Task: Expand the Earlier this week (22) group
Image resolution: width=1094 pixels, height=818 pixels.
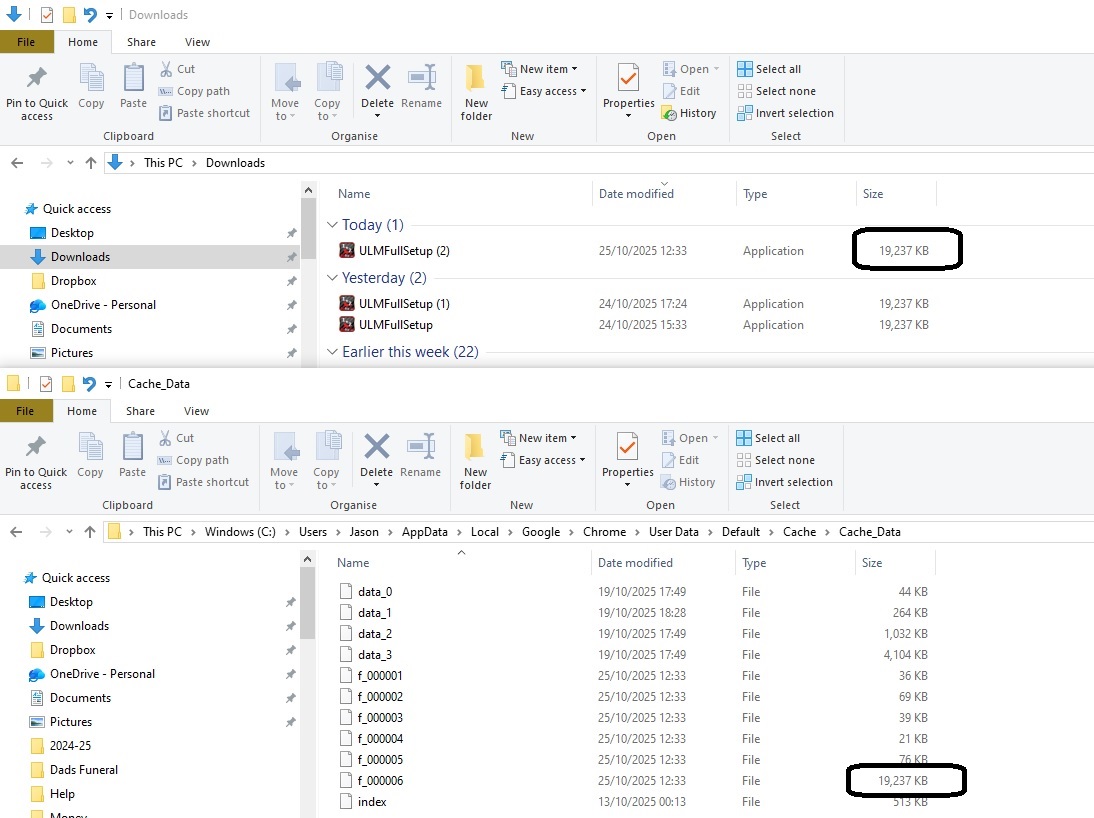Action: pos(333,352)
